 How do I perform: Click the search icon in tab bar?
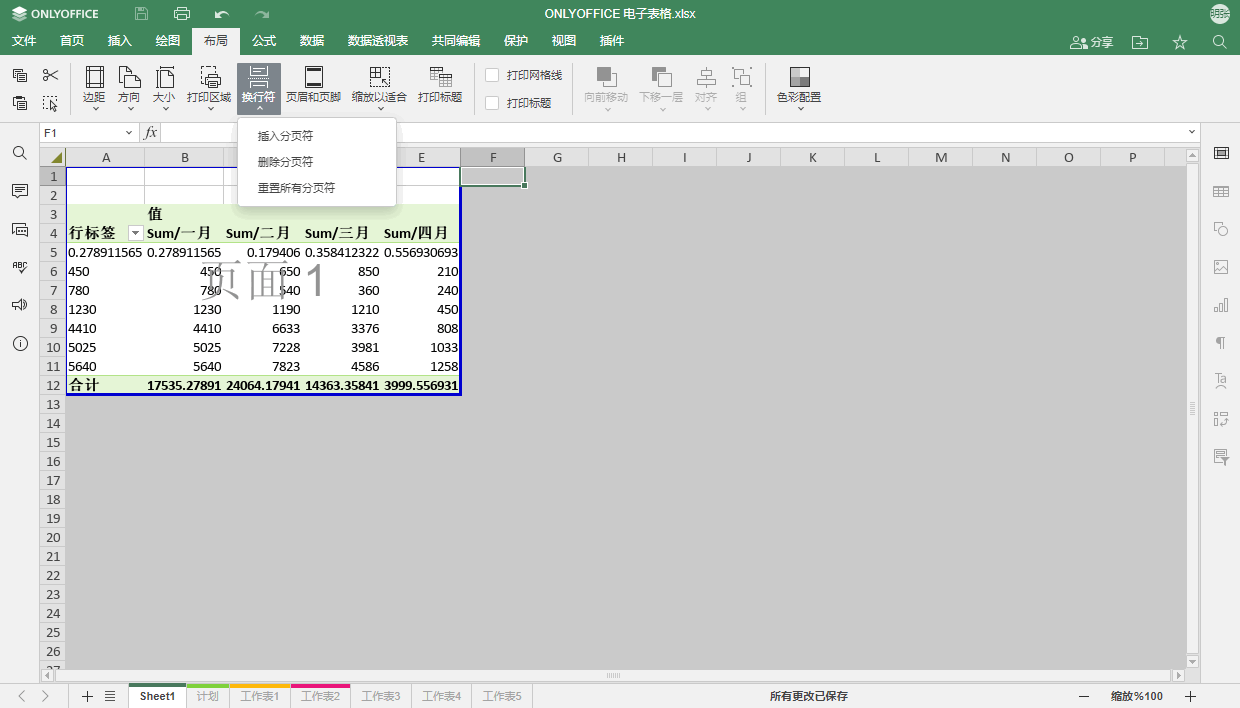(x=1220, y=42)
